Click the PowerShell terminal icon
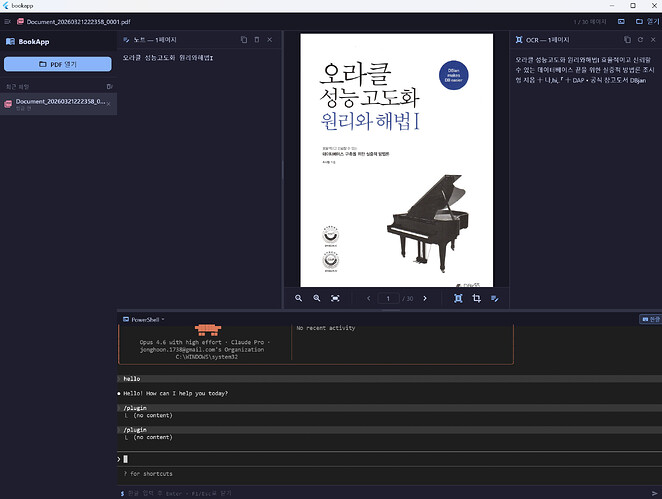 point(126,320)
